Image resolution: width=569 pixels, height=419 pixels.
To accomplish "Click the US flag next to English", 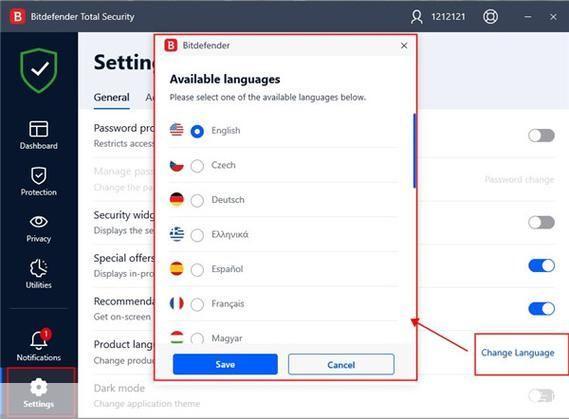I will pos(177,130).
